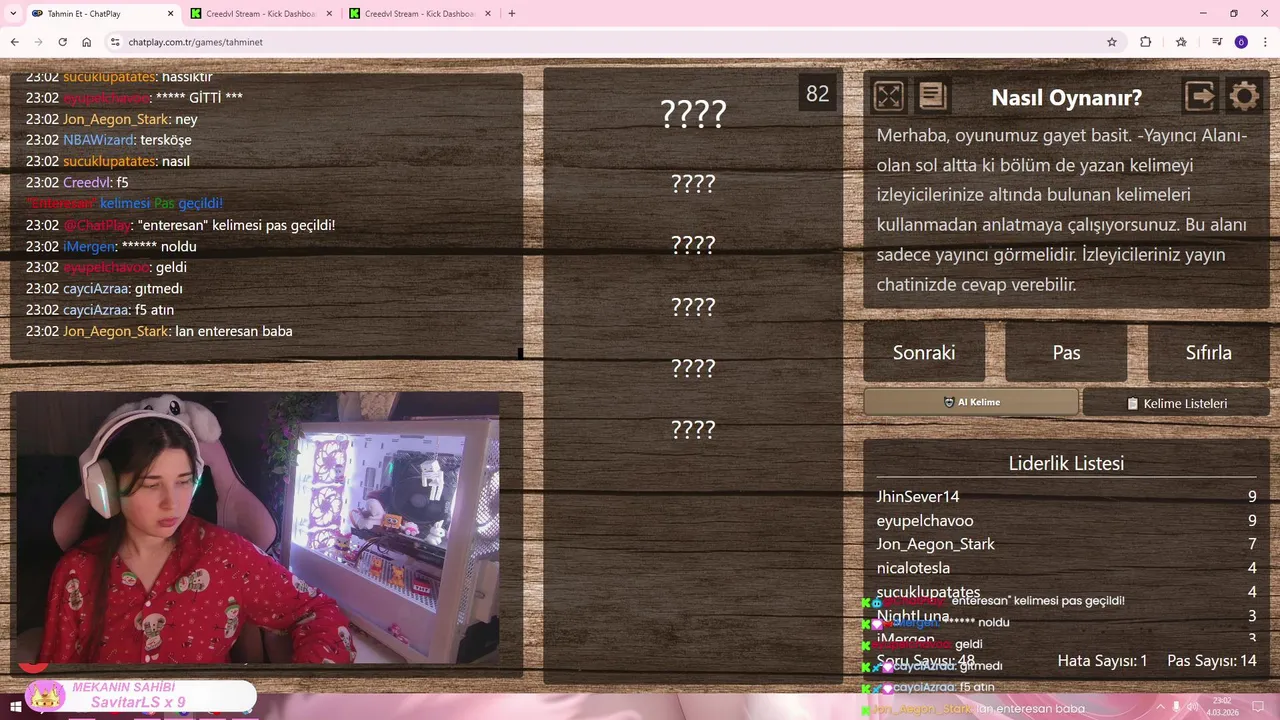Click the large hidden word ???? card

tap(693, 113)
